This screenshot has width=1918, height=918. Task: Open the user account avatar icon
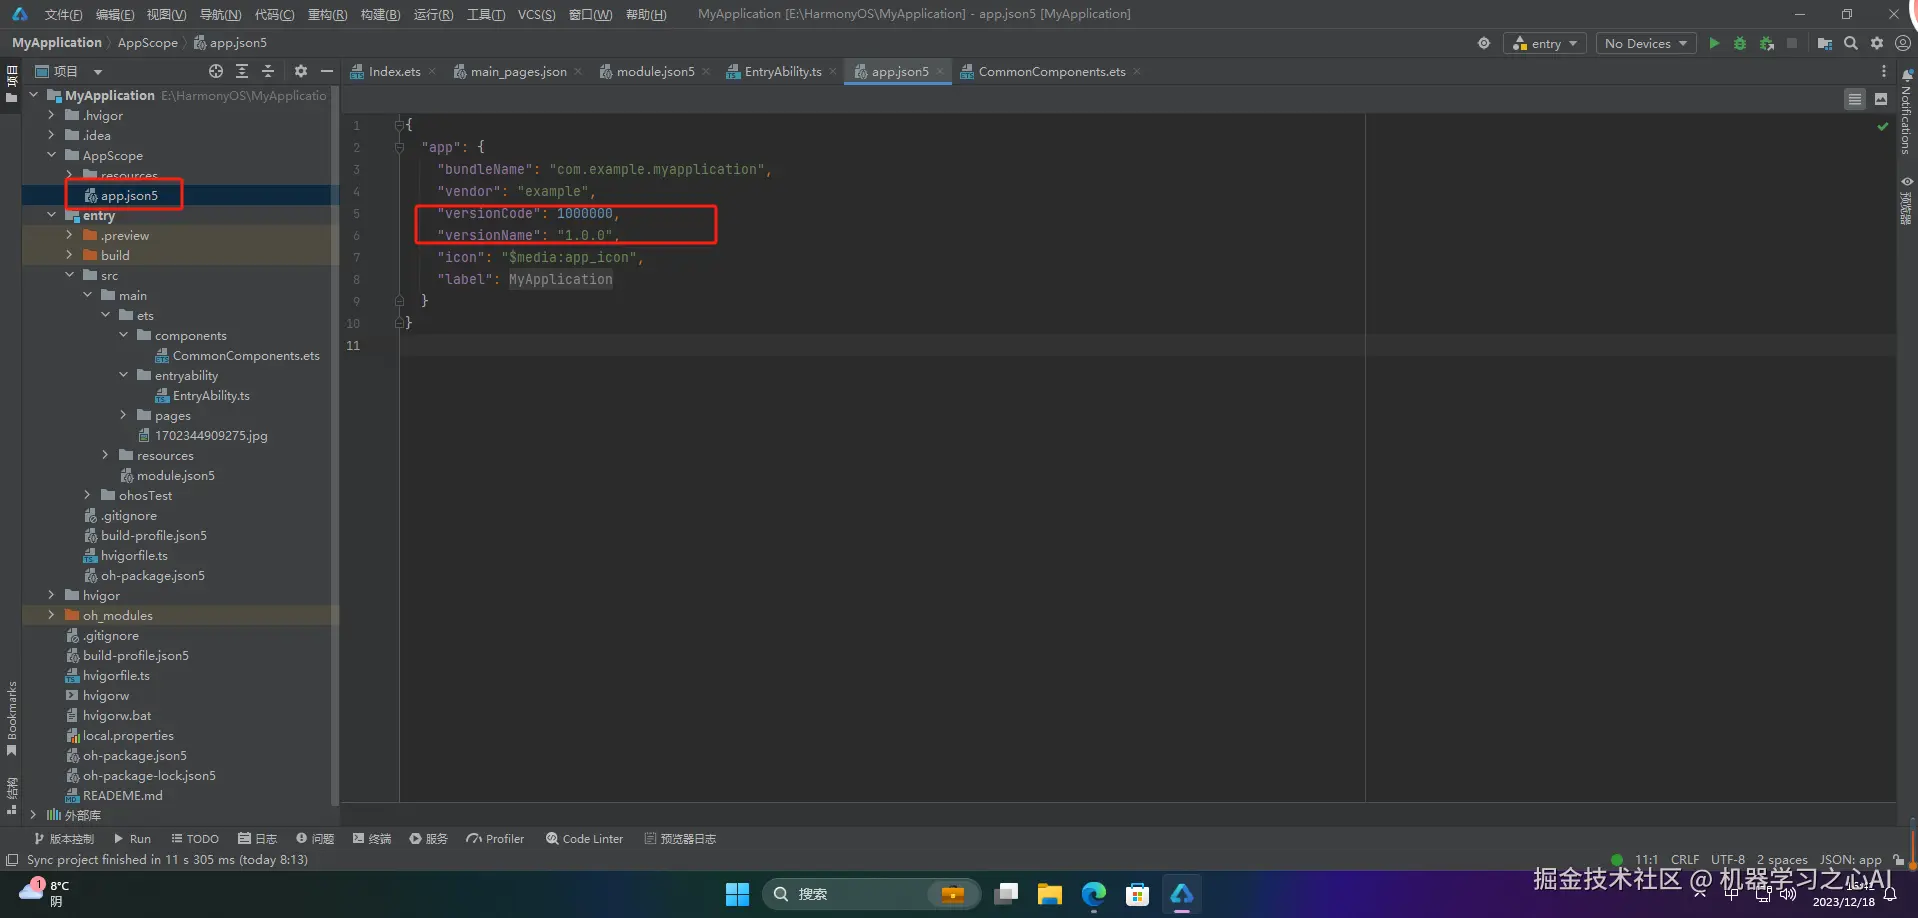[x=1903, y=43]
